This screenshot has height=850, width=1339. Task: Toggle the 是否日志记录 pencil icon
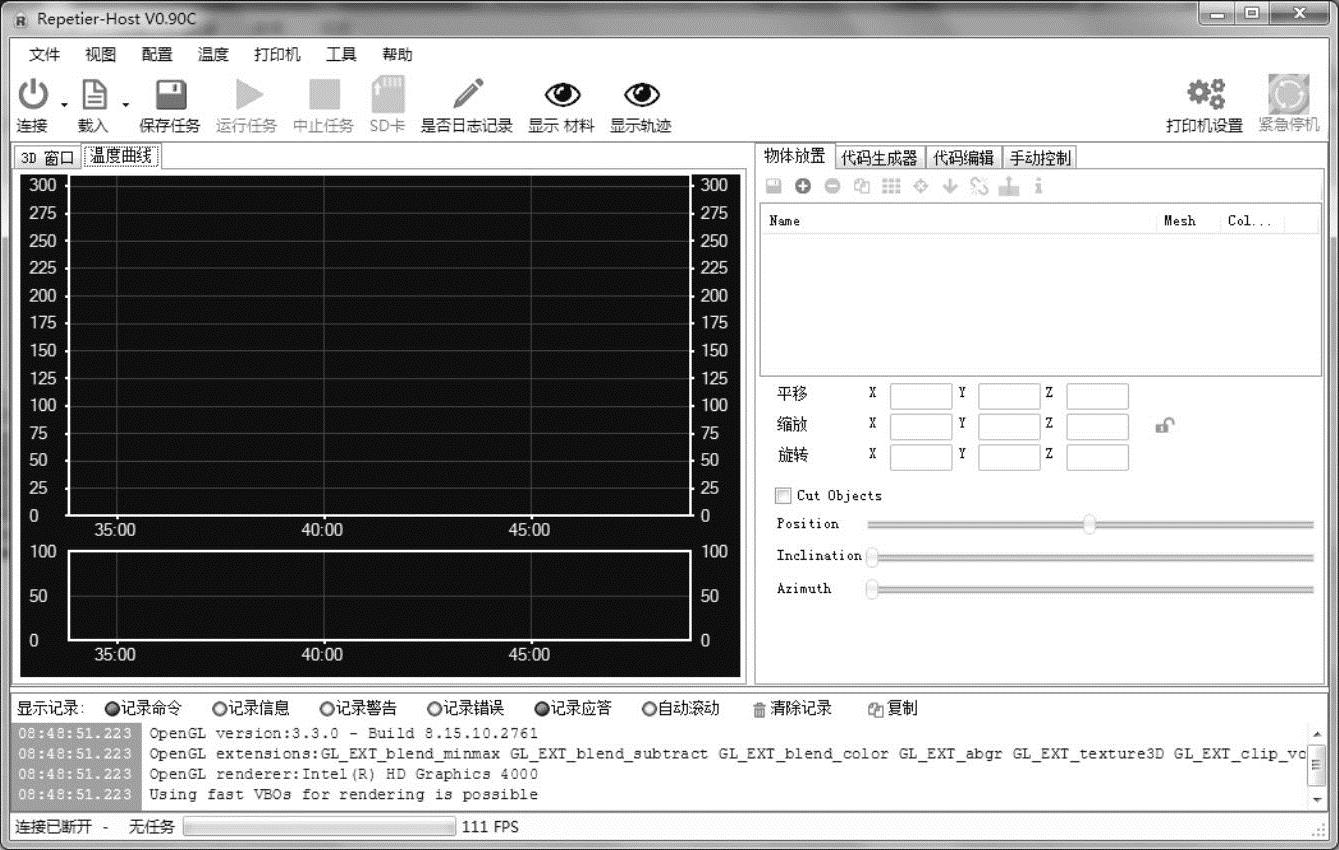point(466,95)
